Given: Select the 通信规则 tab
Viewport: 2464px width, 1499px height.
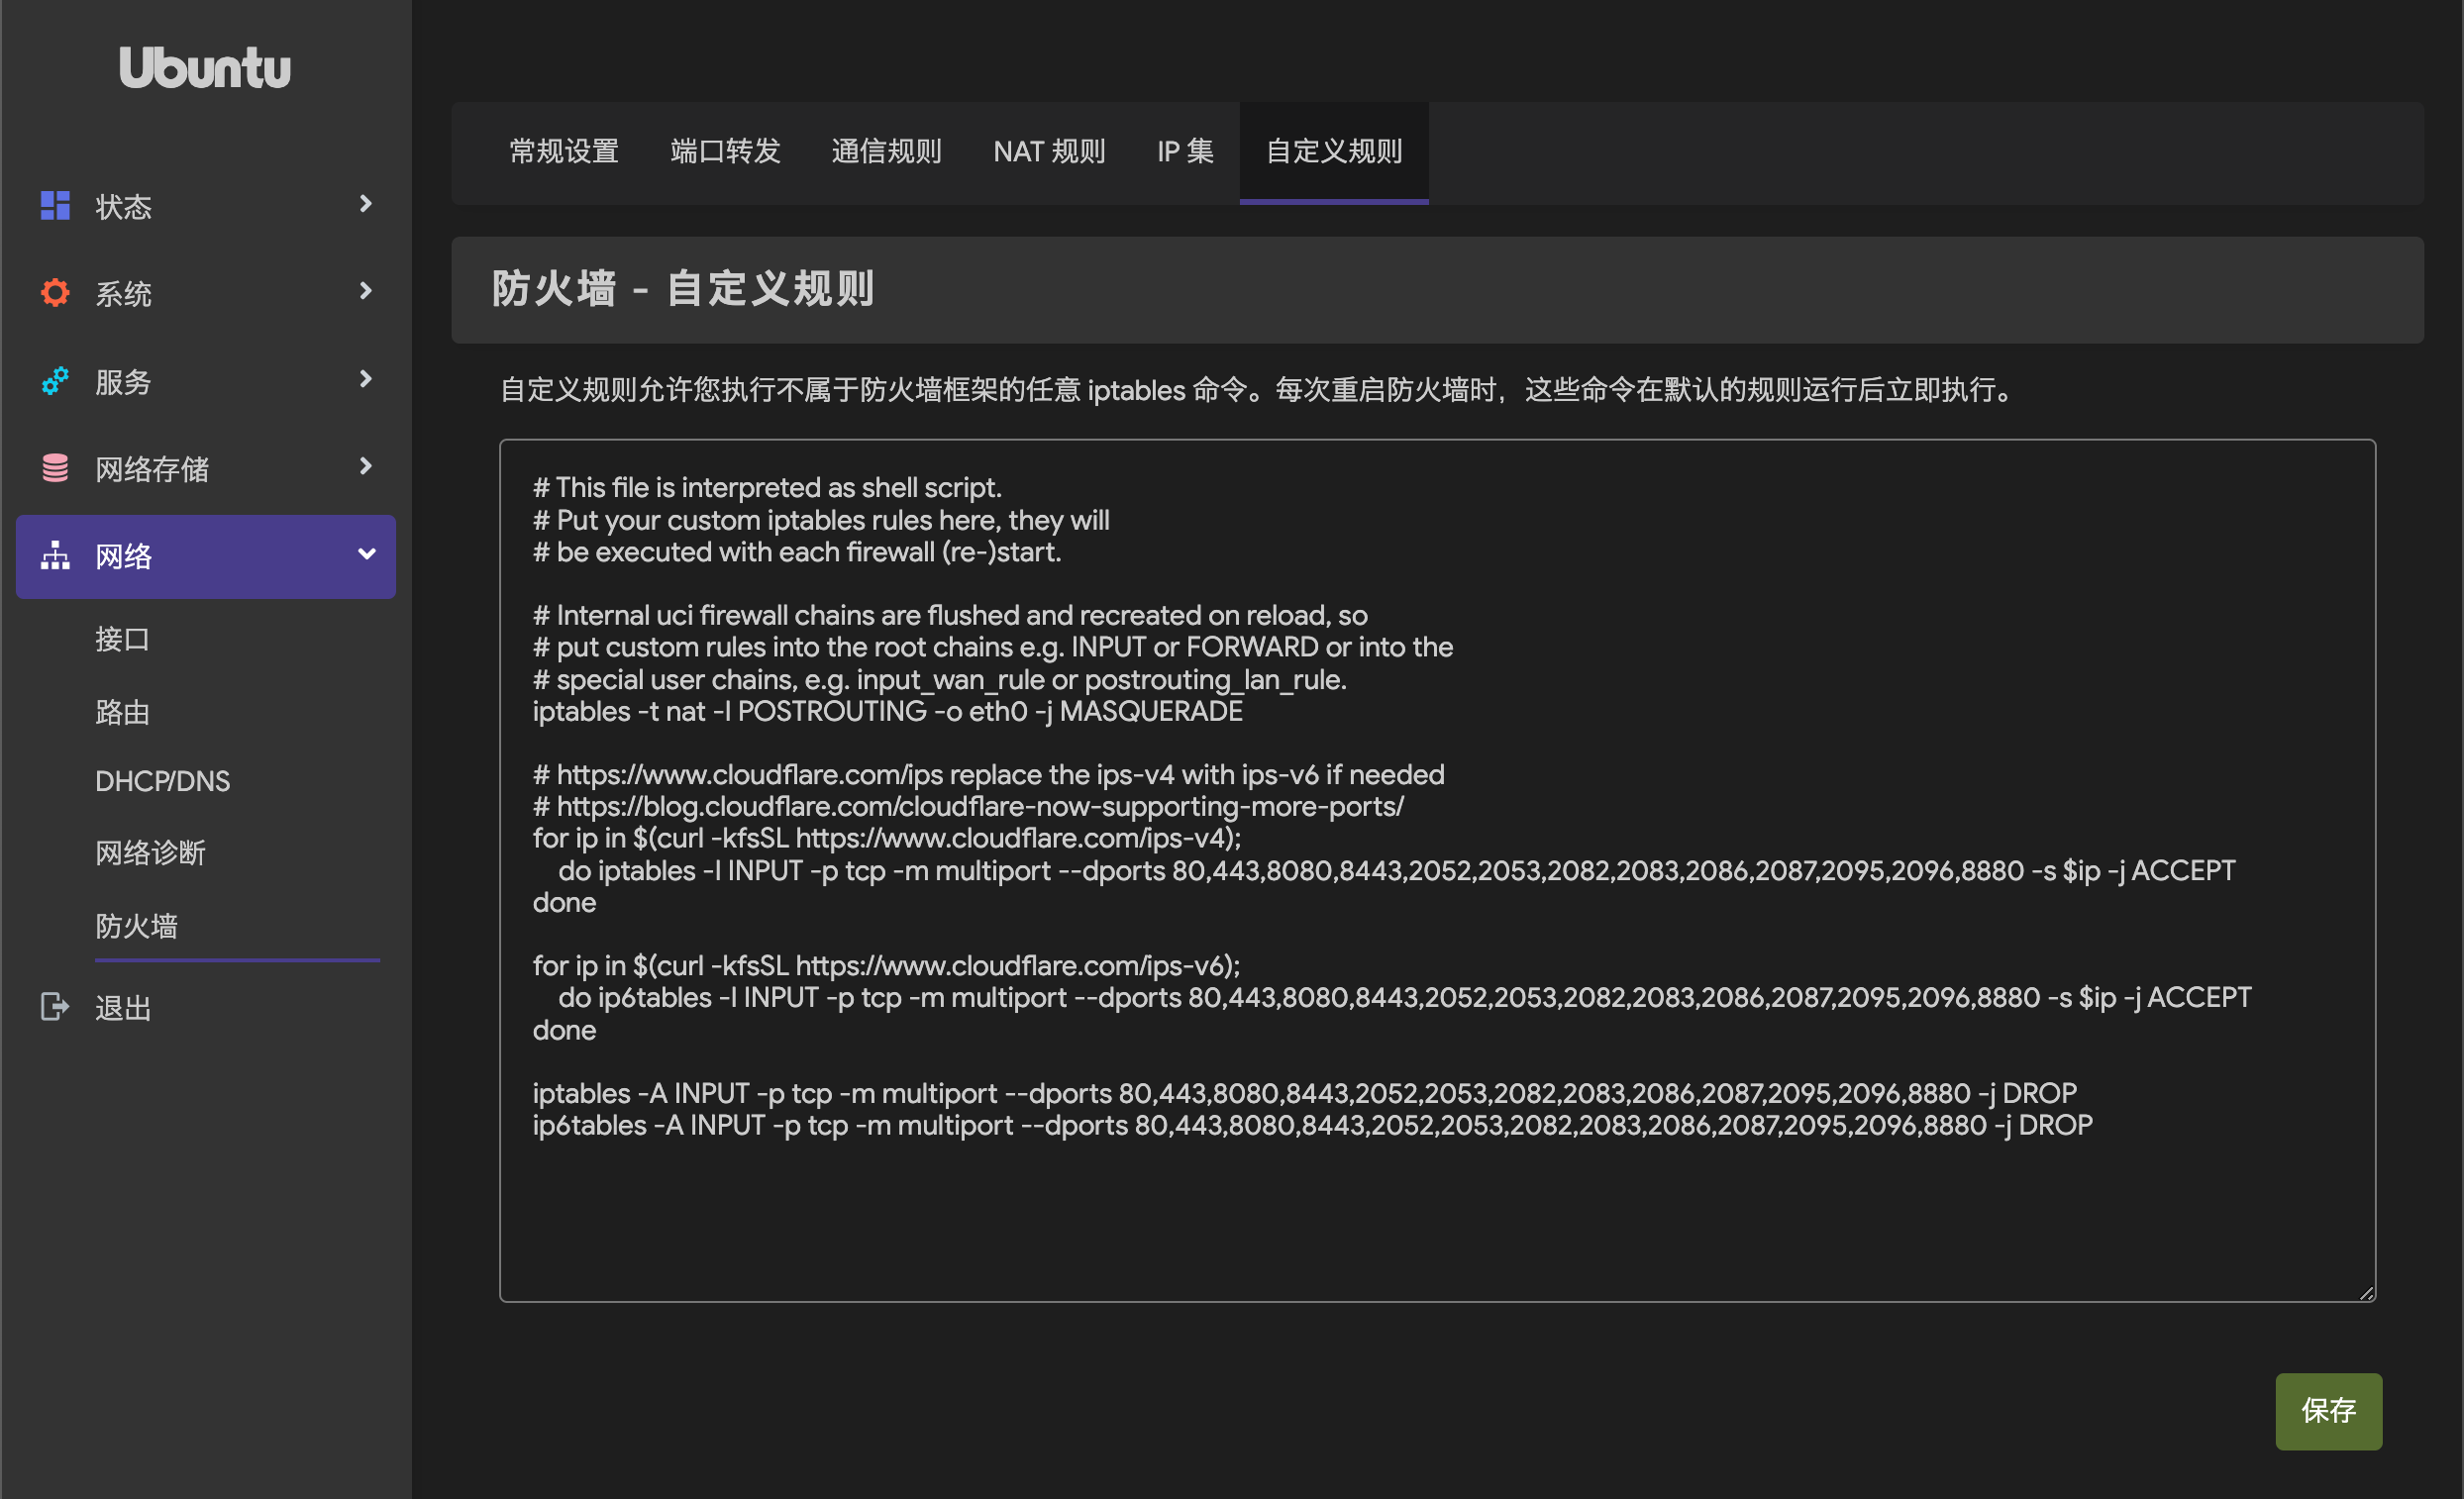Looking at the screenshot, I should click(x=886, y=152).
